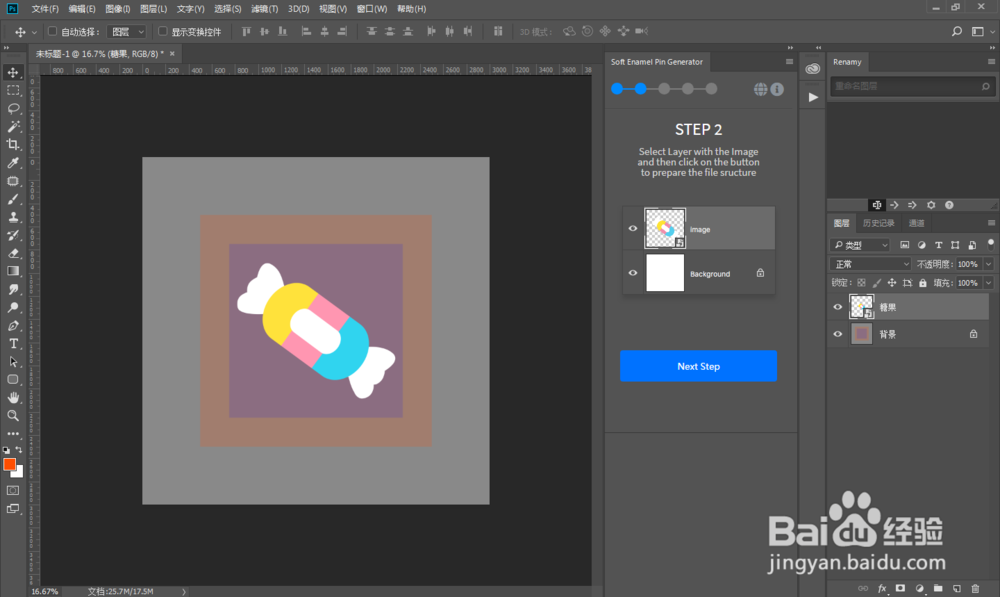Image resolution: width=1000 pixels, height=597 pixels.
Task: Select the Brush tool
Action: [x=13, y=199]
